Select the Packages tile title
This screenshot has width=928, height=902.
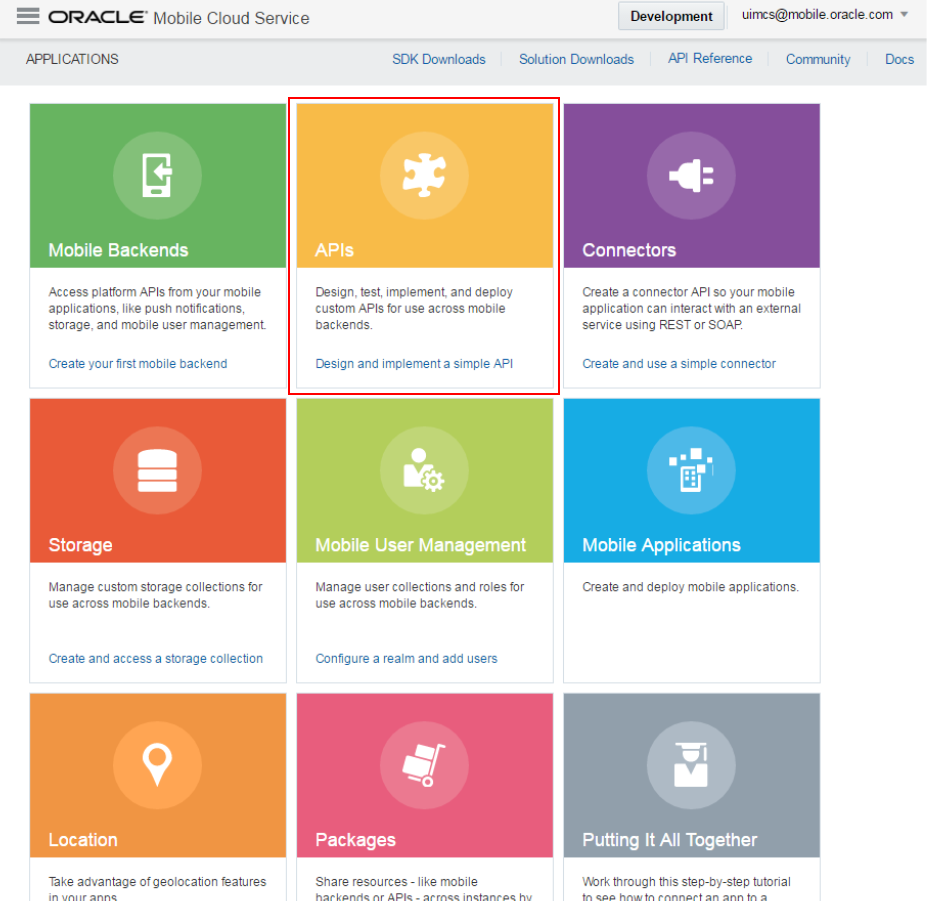[x=356, y=840]
